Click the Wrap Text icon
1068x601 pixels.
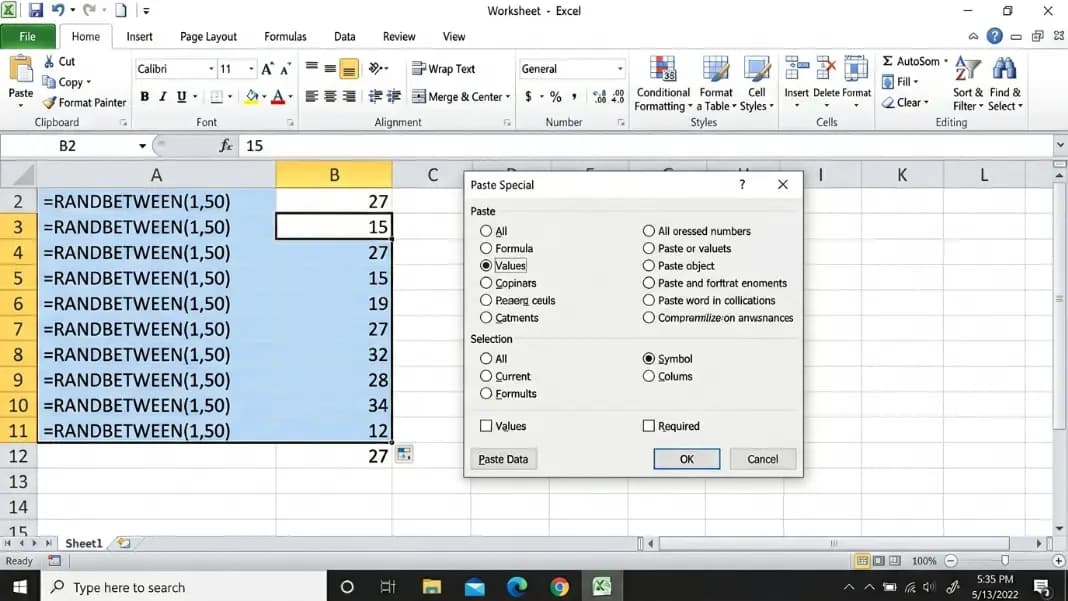(418, 69)
